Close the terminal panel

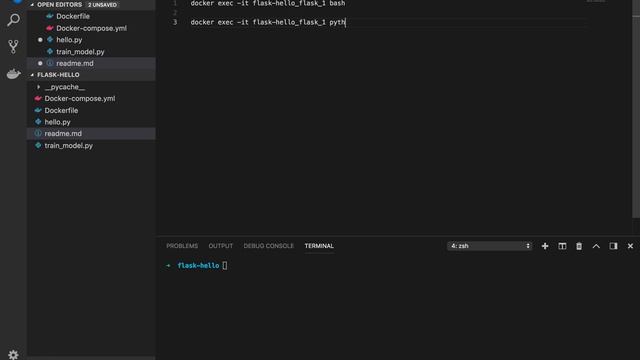(x=630, y=246)
